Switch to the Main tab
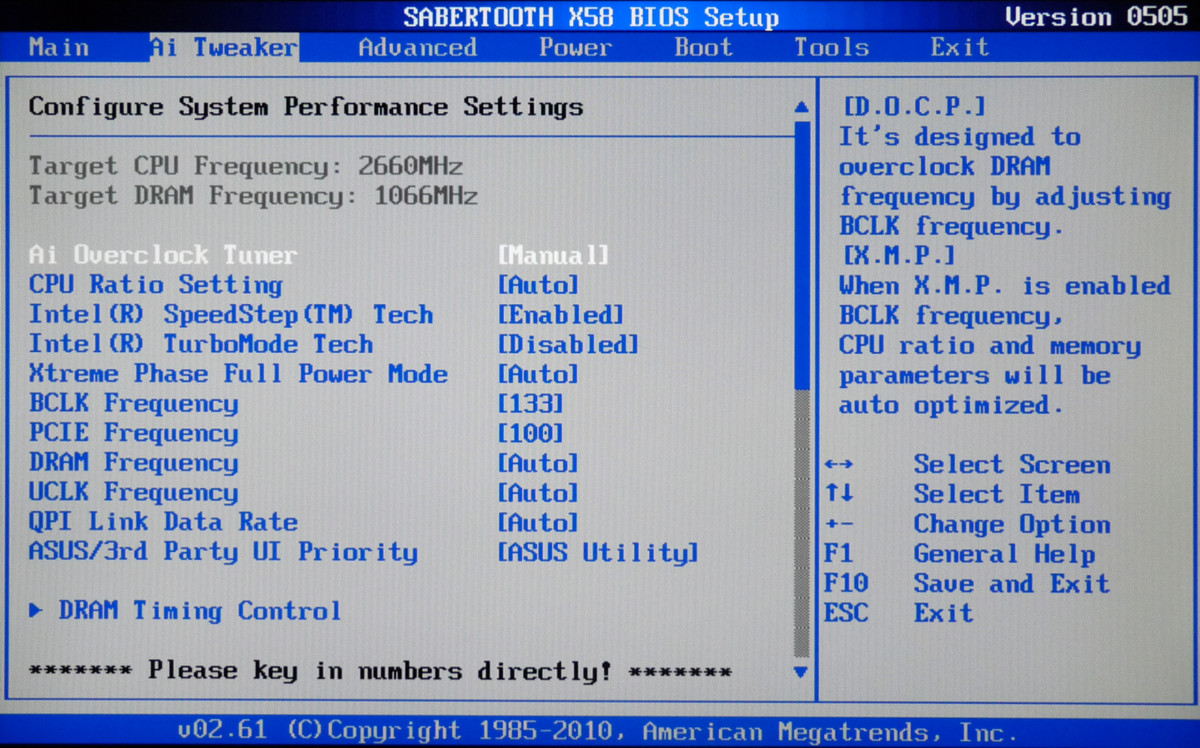Viewport: 1200px width, 748px height. (x=57, y=46)
